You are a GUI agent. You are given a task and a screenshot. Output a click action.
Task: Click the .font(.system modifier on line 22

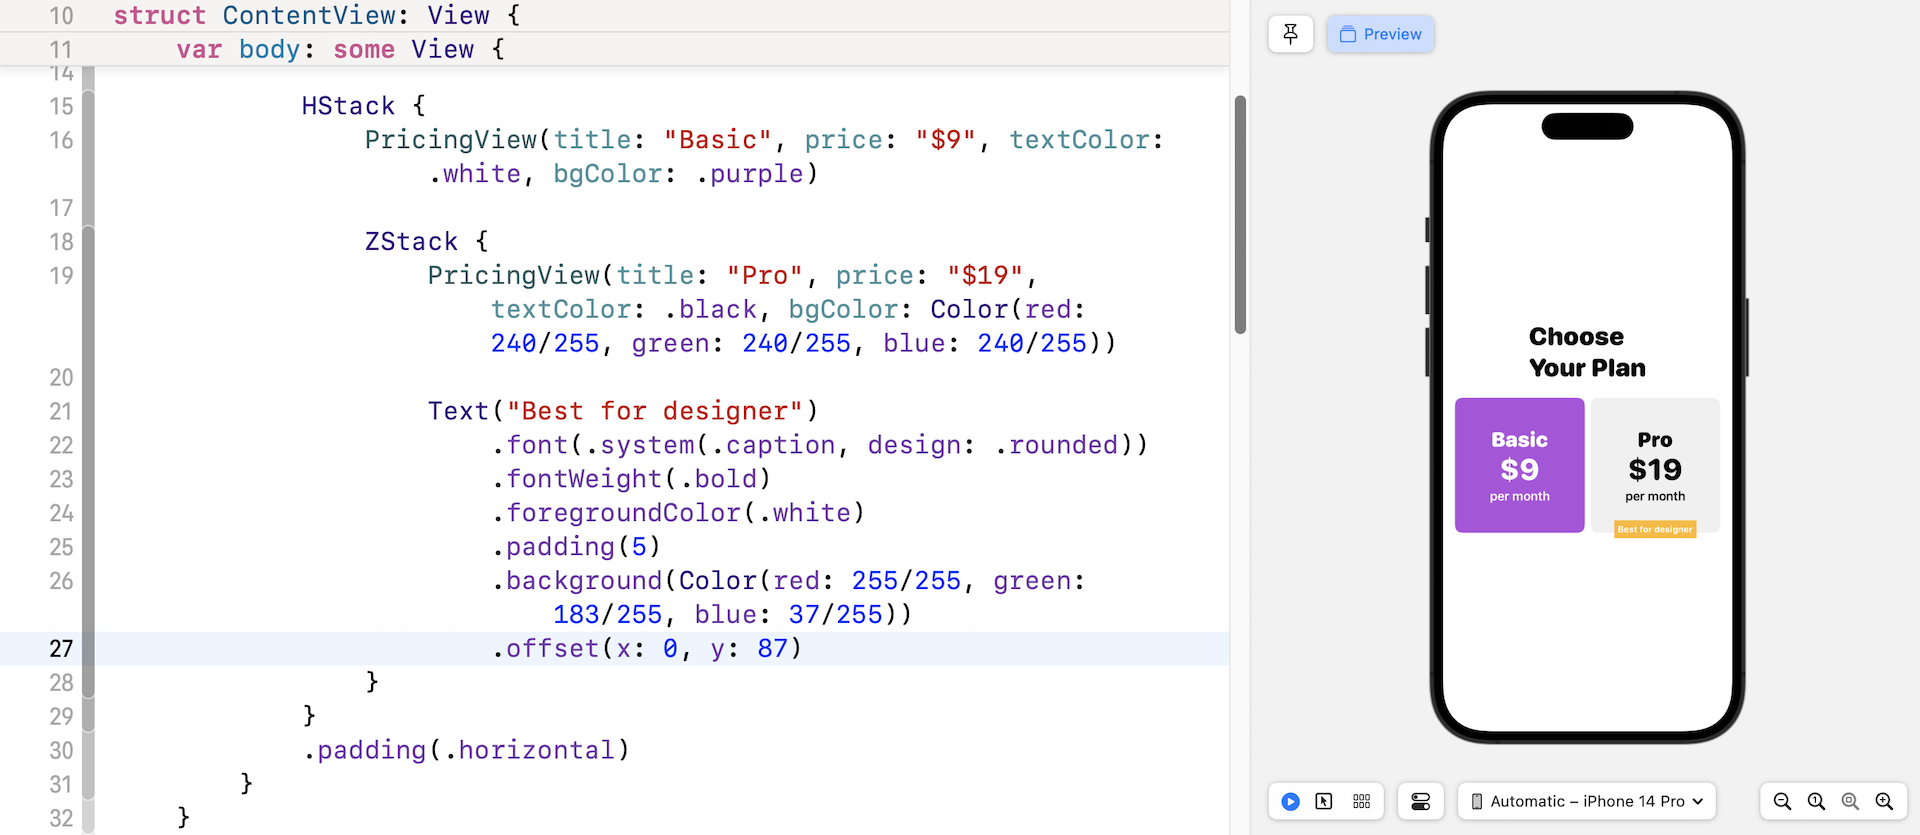[819, 445]
